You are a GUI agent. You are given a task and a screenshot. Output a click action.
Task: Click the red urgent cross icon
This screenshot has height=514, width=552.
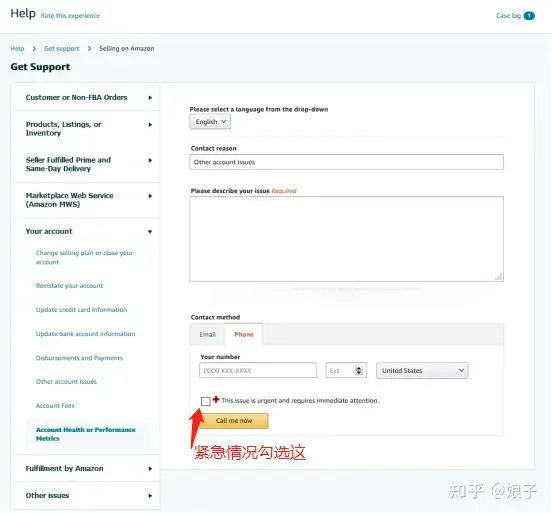pos(216,399)
